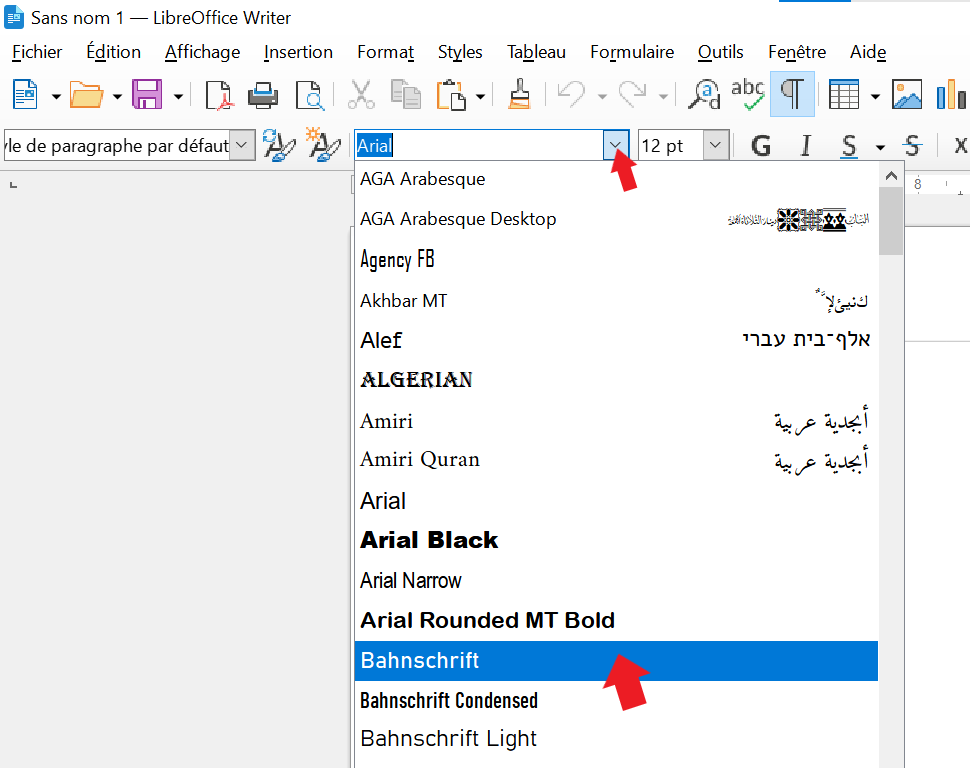Viewport: 970px width, 768px height.
Task: Expand the paragraph style dropdown
Action: [243, 146]
